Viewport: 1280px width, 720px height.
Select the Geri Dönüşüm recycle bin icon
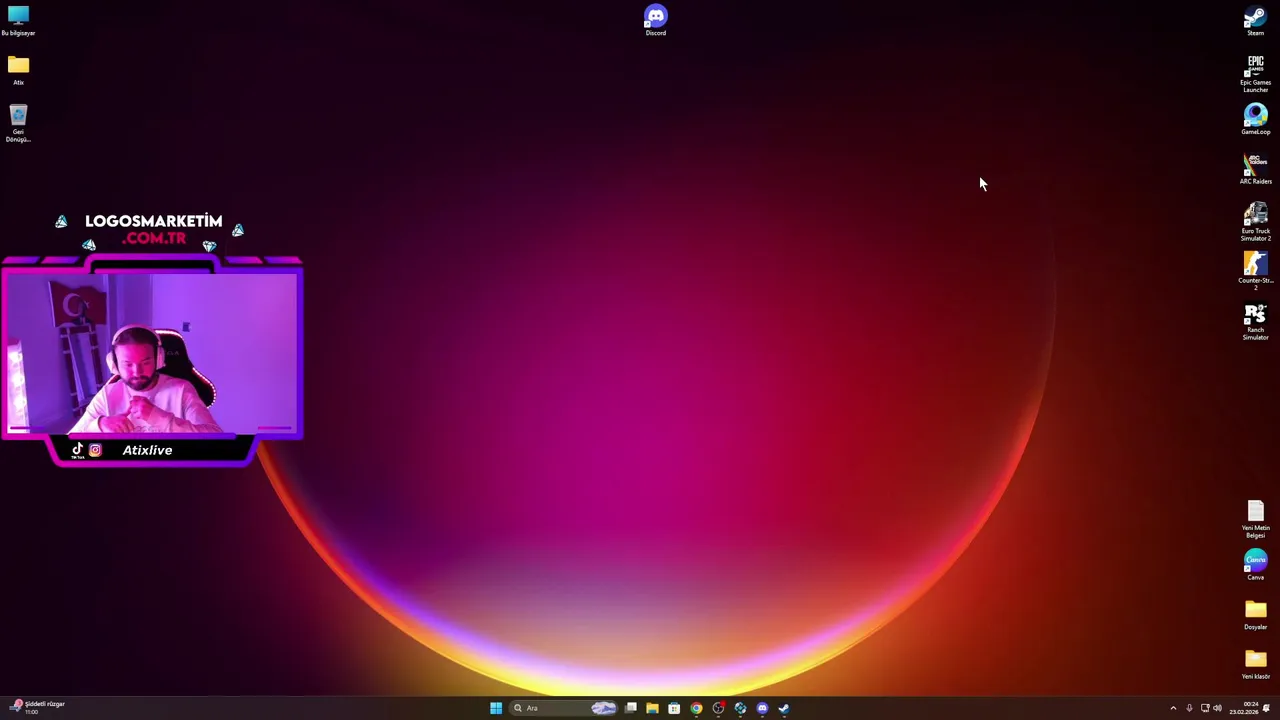point(18,123)
